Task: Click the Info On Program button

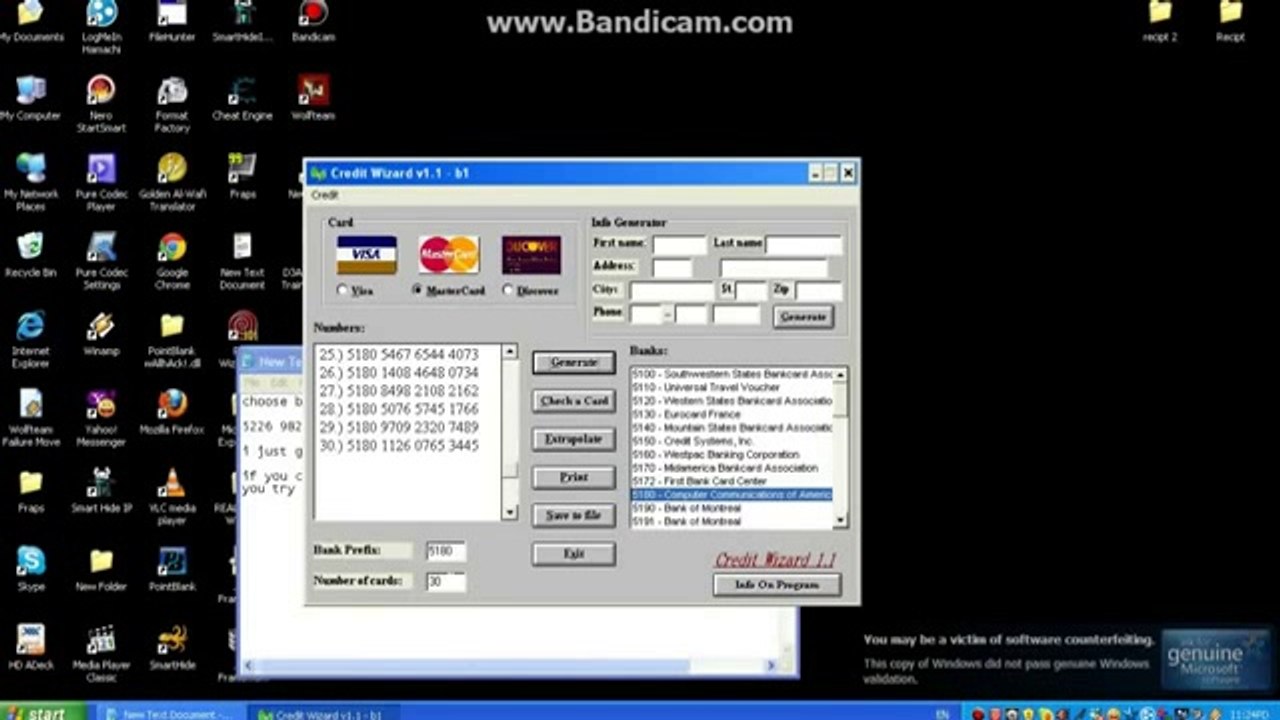Action: (777, 585)
